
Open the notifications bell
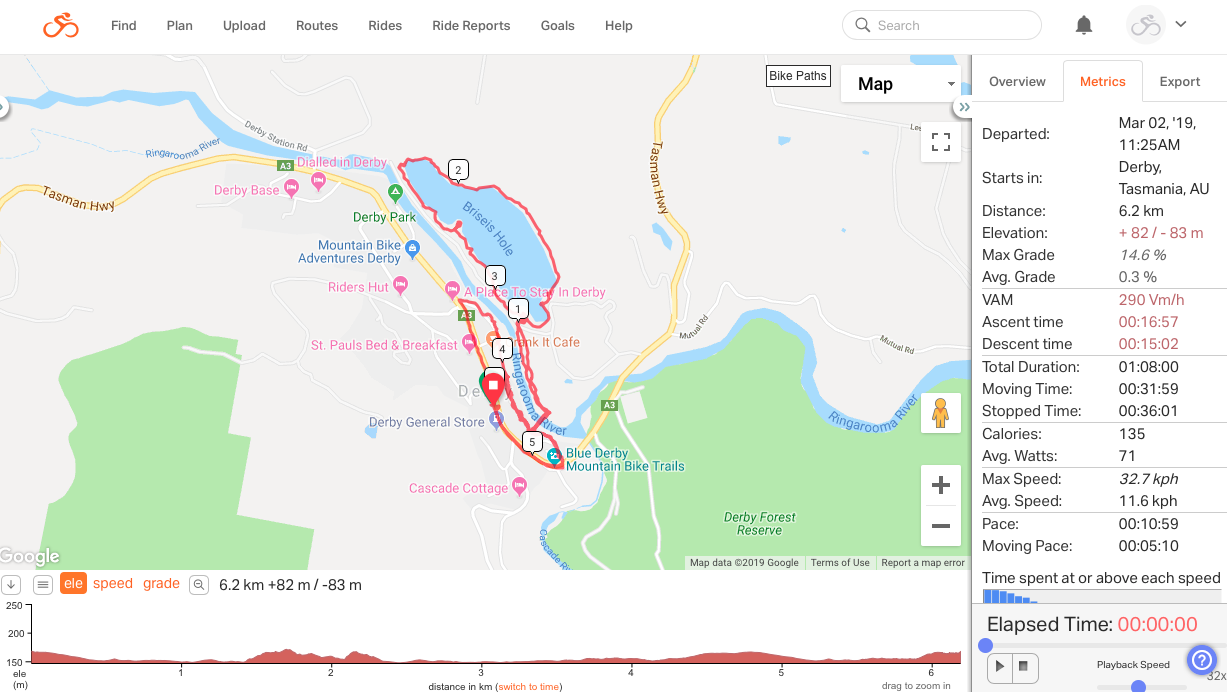(x=1084, y=26)
